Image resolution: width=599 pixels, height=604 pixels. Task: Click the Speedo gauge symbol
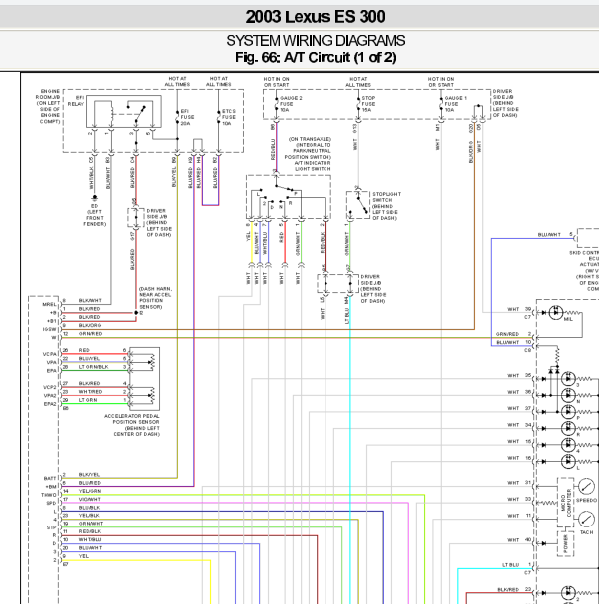pos(586,487)
